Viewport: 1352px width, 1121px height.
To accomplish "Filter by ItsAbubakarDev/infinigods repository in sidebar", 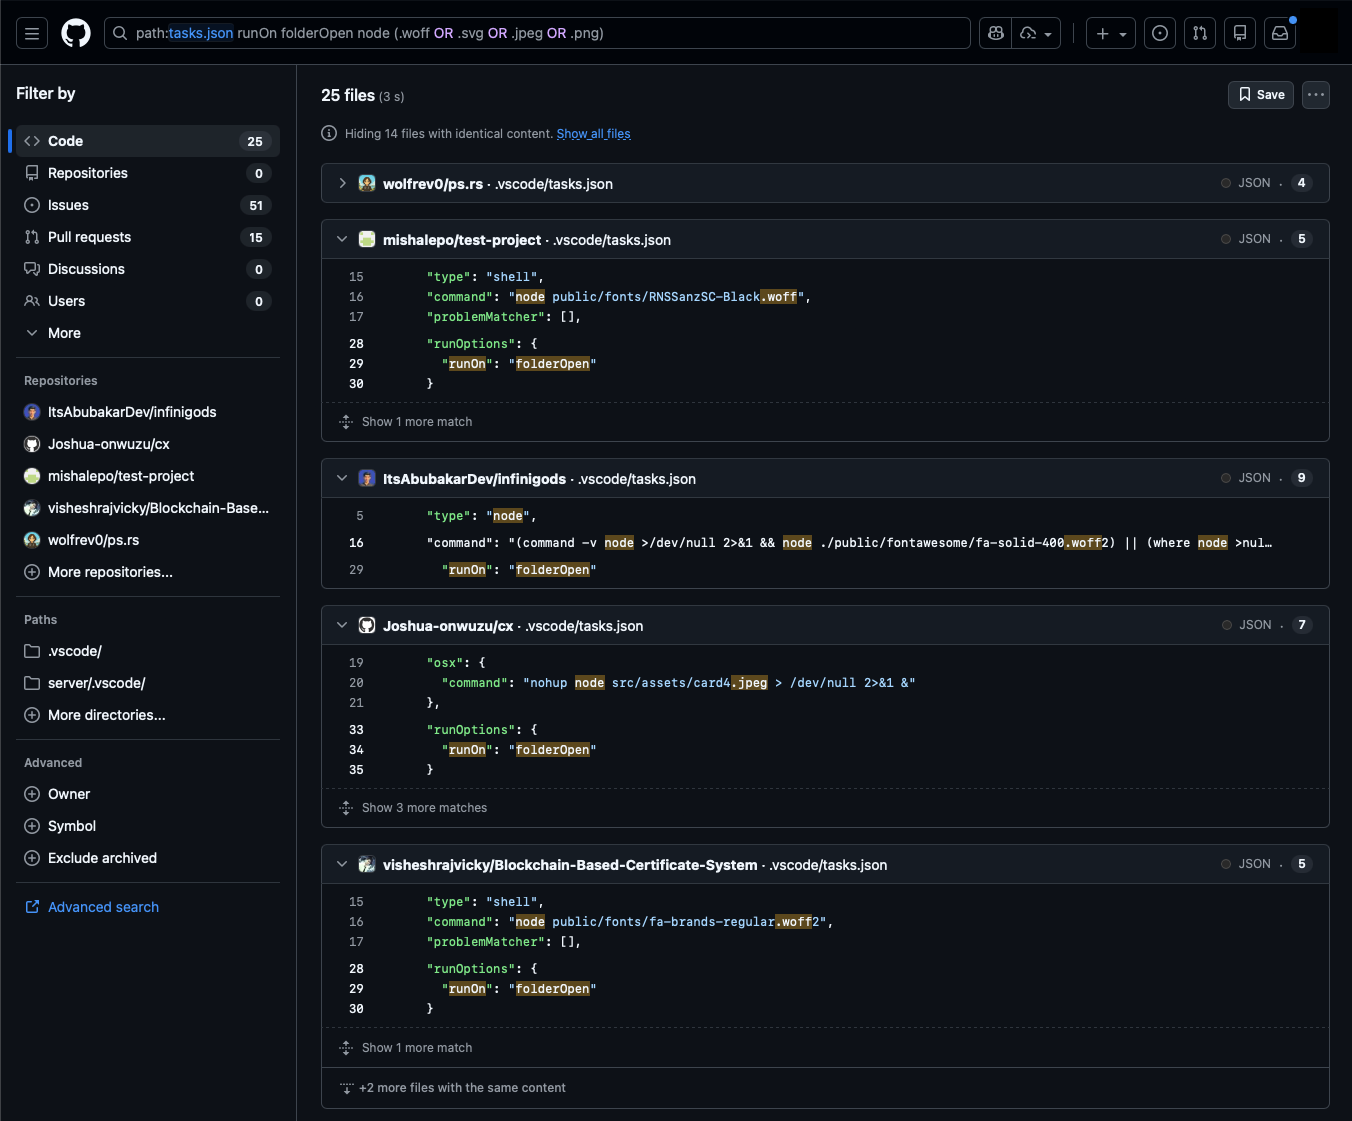I will (x=148, y=412).
